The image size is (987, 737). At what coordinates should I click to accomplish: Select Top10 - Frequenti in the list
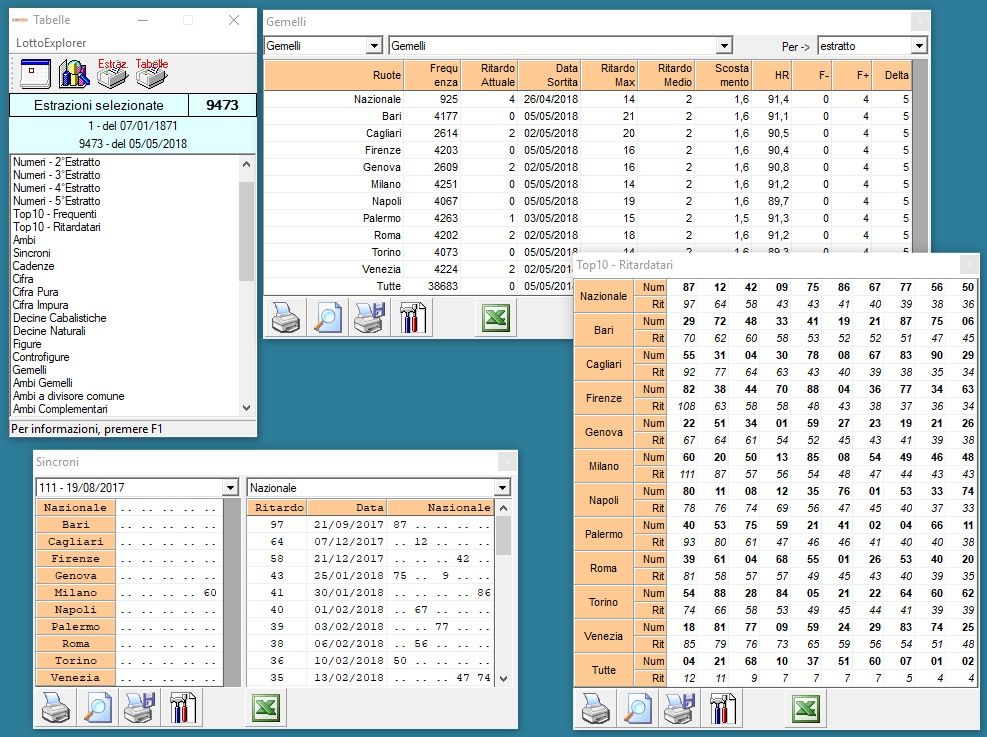point(55,214)
